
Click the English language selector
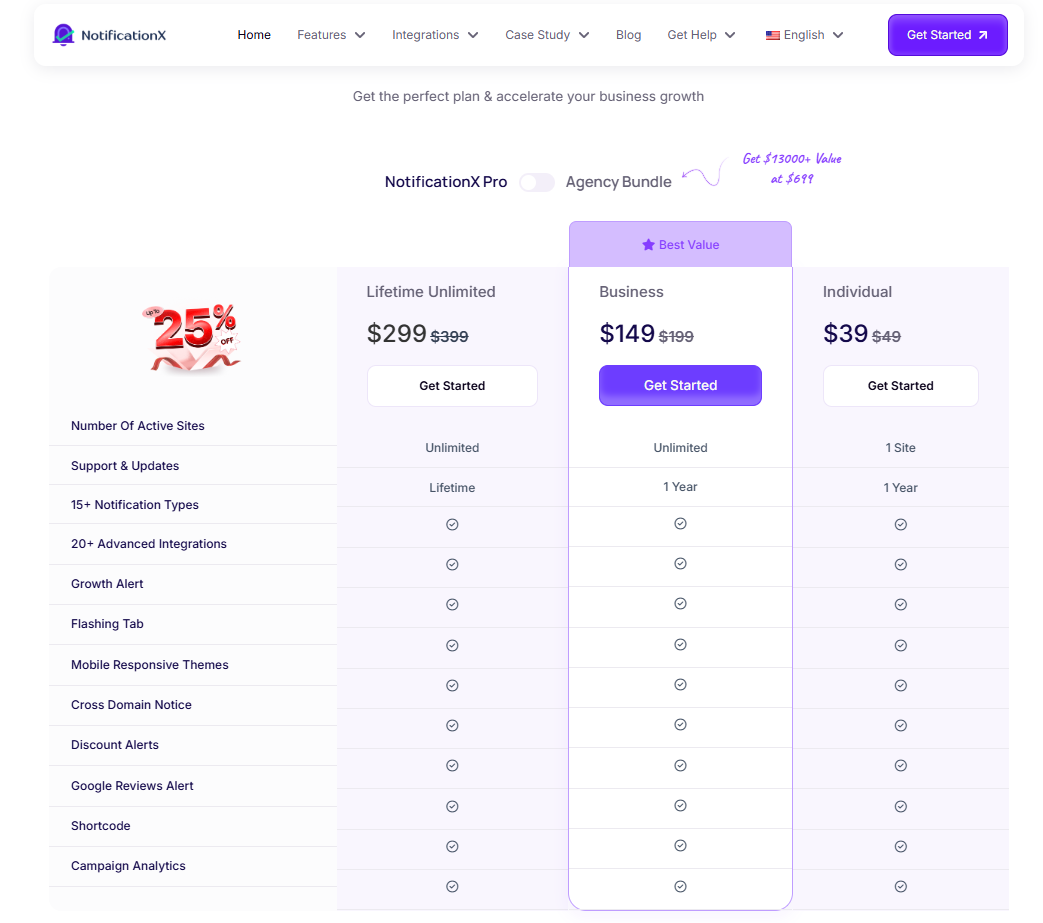[803, 34]
